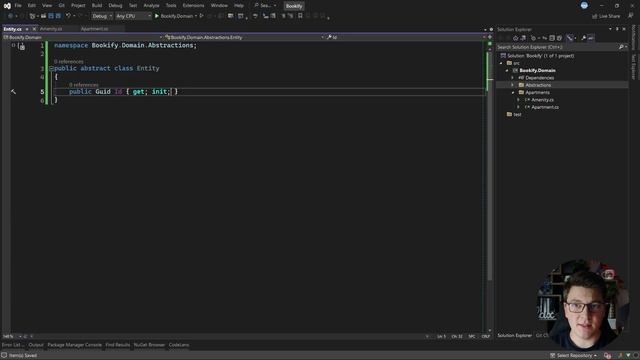This screenshot has height=360, width=640.
Task: Open the NuGet Browser tab
Action: click(149, 345)
